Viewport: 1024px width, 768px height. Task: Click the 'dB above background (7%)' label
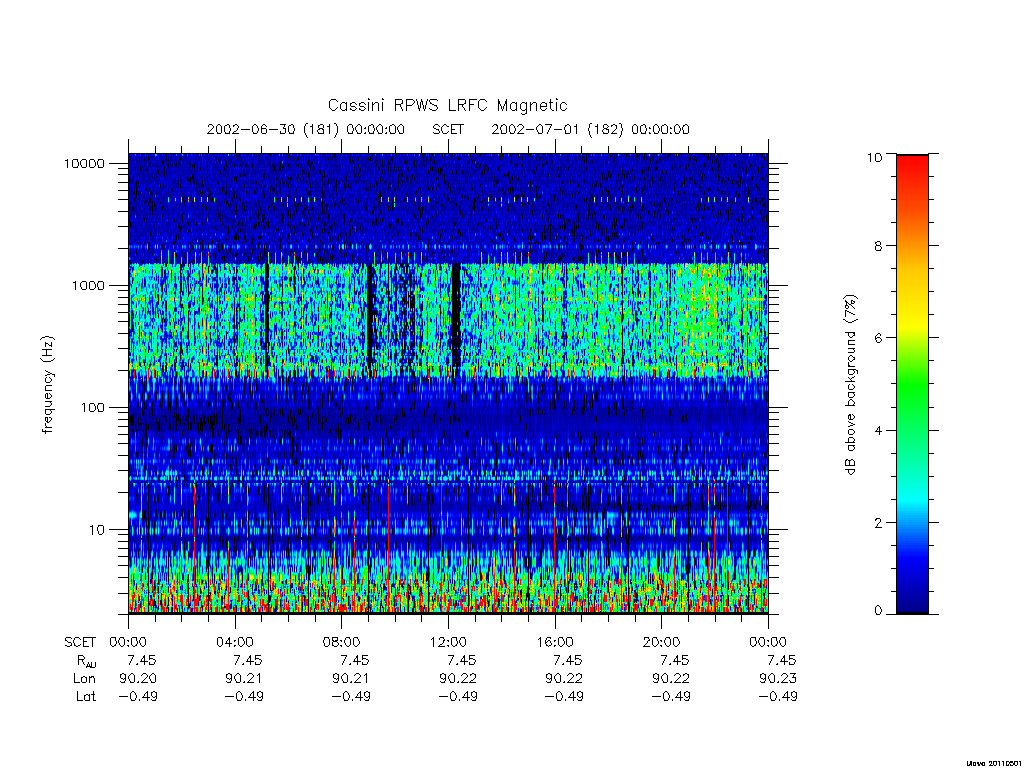click(850, 385)
